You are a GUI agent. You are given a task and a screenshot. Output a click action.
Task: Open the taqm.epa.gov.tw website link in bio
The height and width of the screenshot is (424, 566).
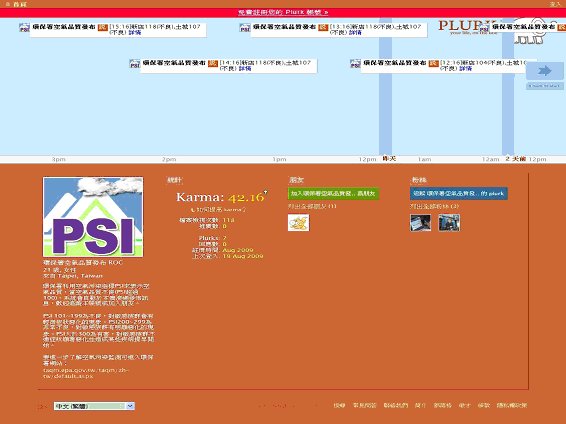click(x=86, y=373)
